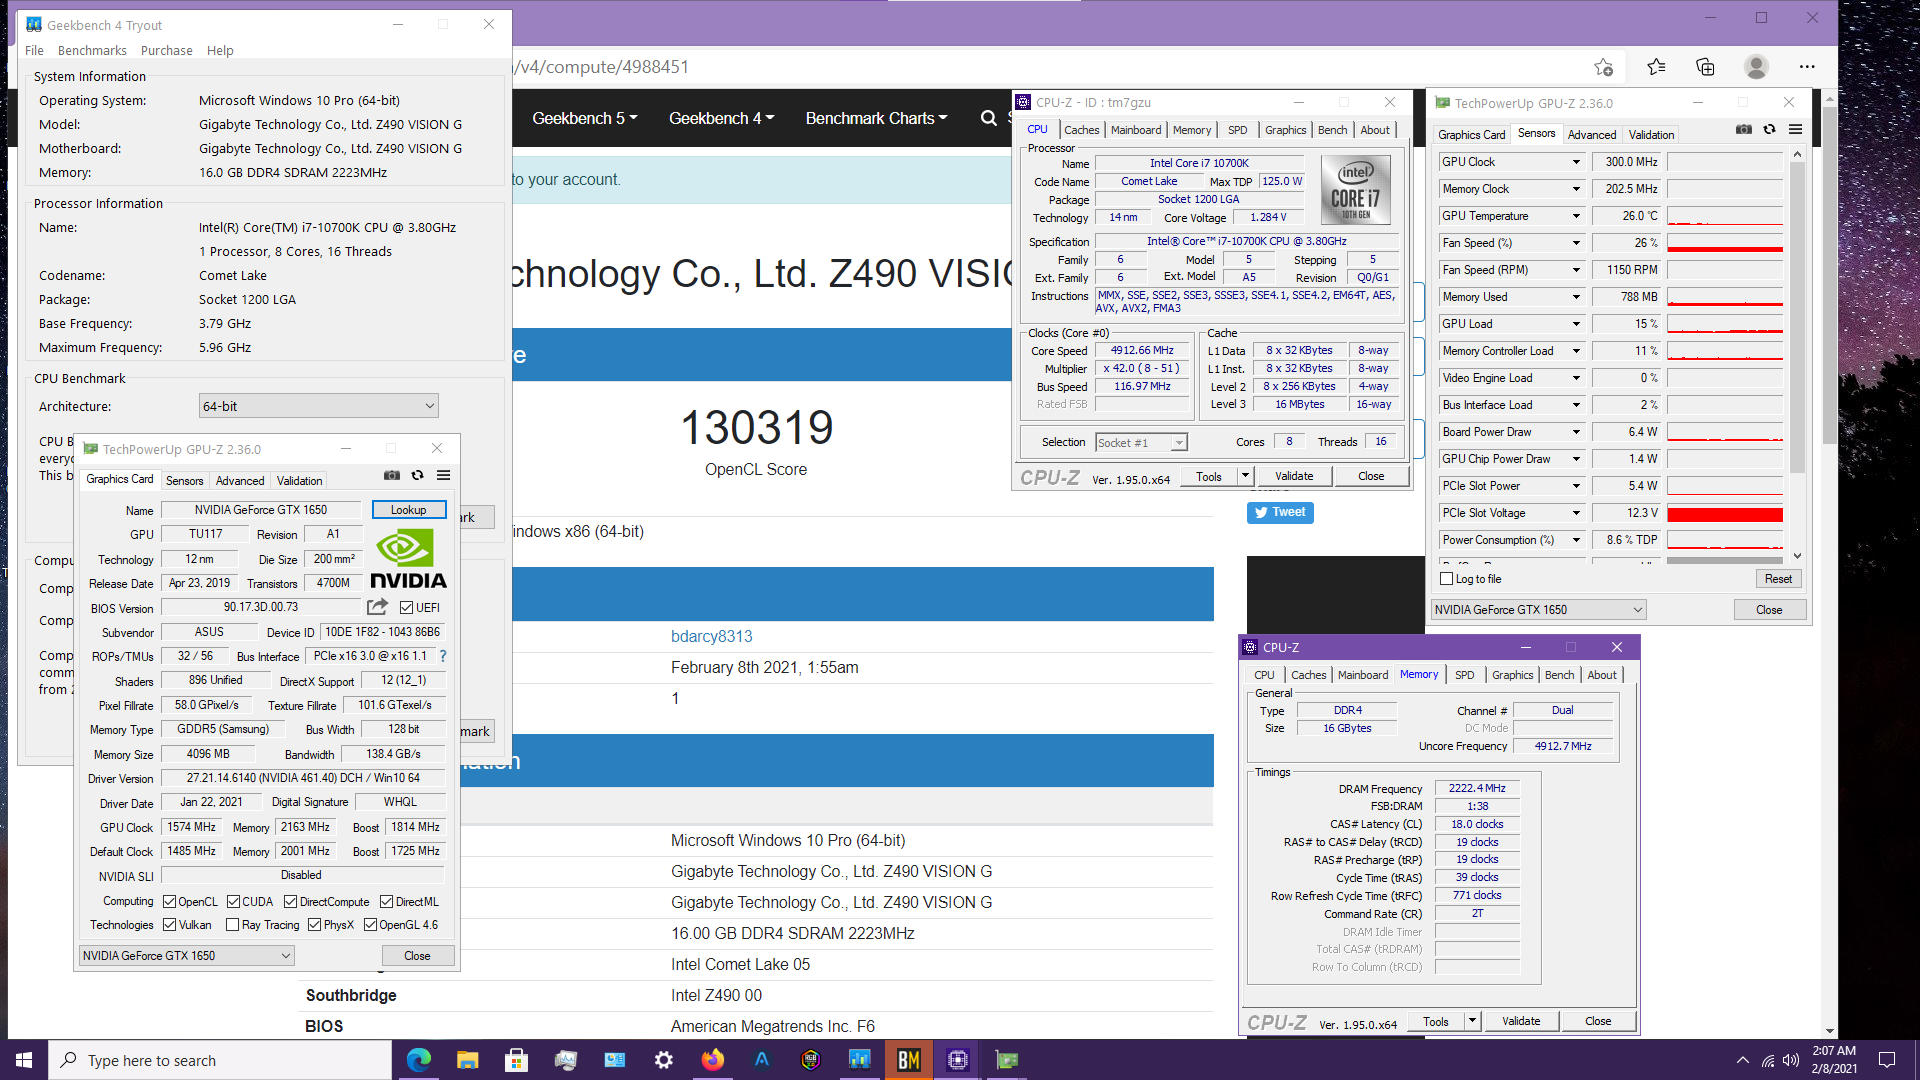Open Purchase menu in Geekbench 4
Image resolution: width=1920 pixels, height=1080 pixels.
[166, 50]
